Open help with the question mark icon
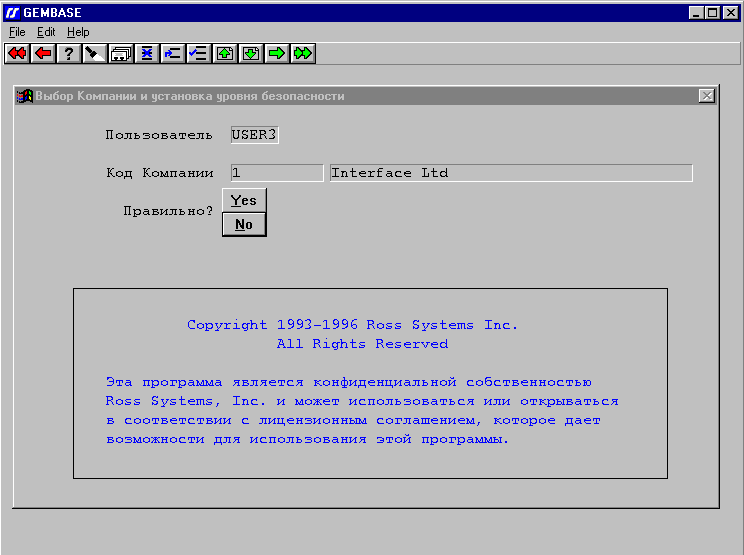 click(x=69, y=53)
